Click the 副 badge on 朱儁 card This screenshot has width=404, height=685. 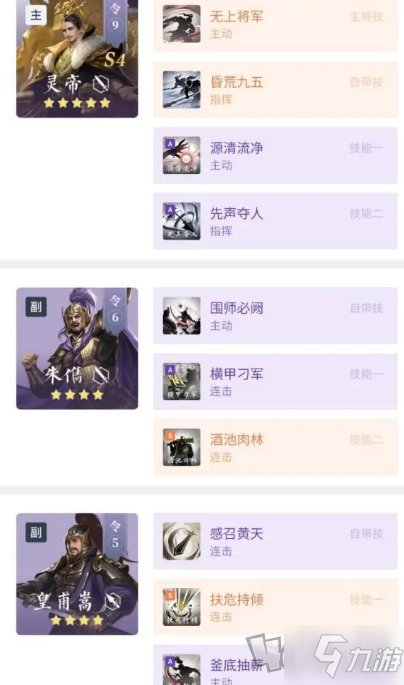36,307
